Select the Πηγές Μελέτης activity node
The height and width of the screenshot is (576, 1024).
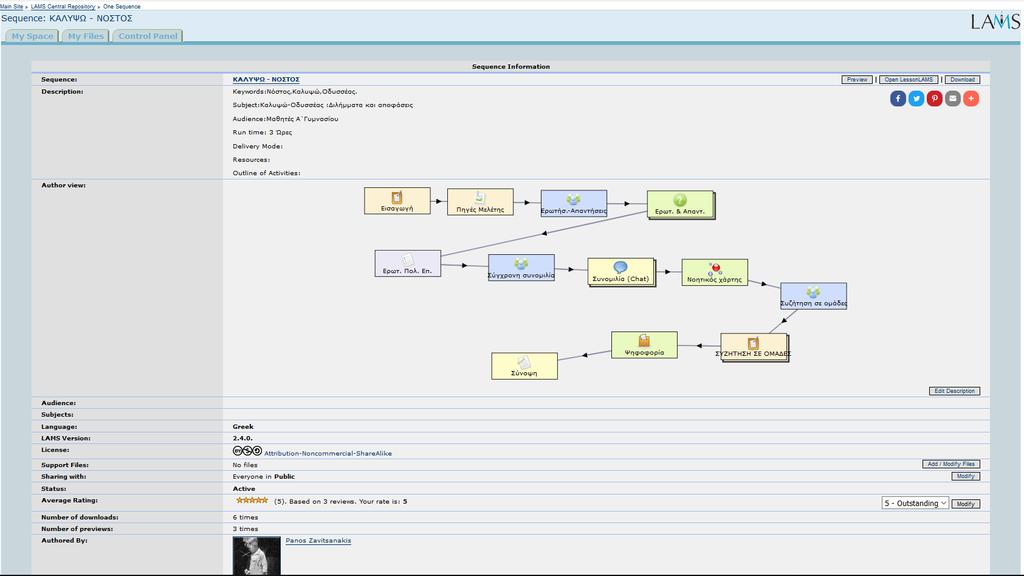coord(480,202)
